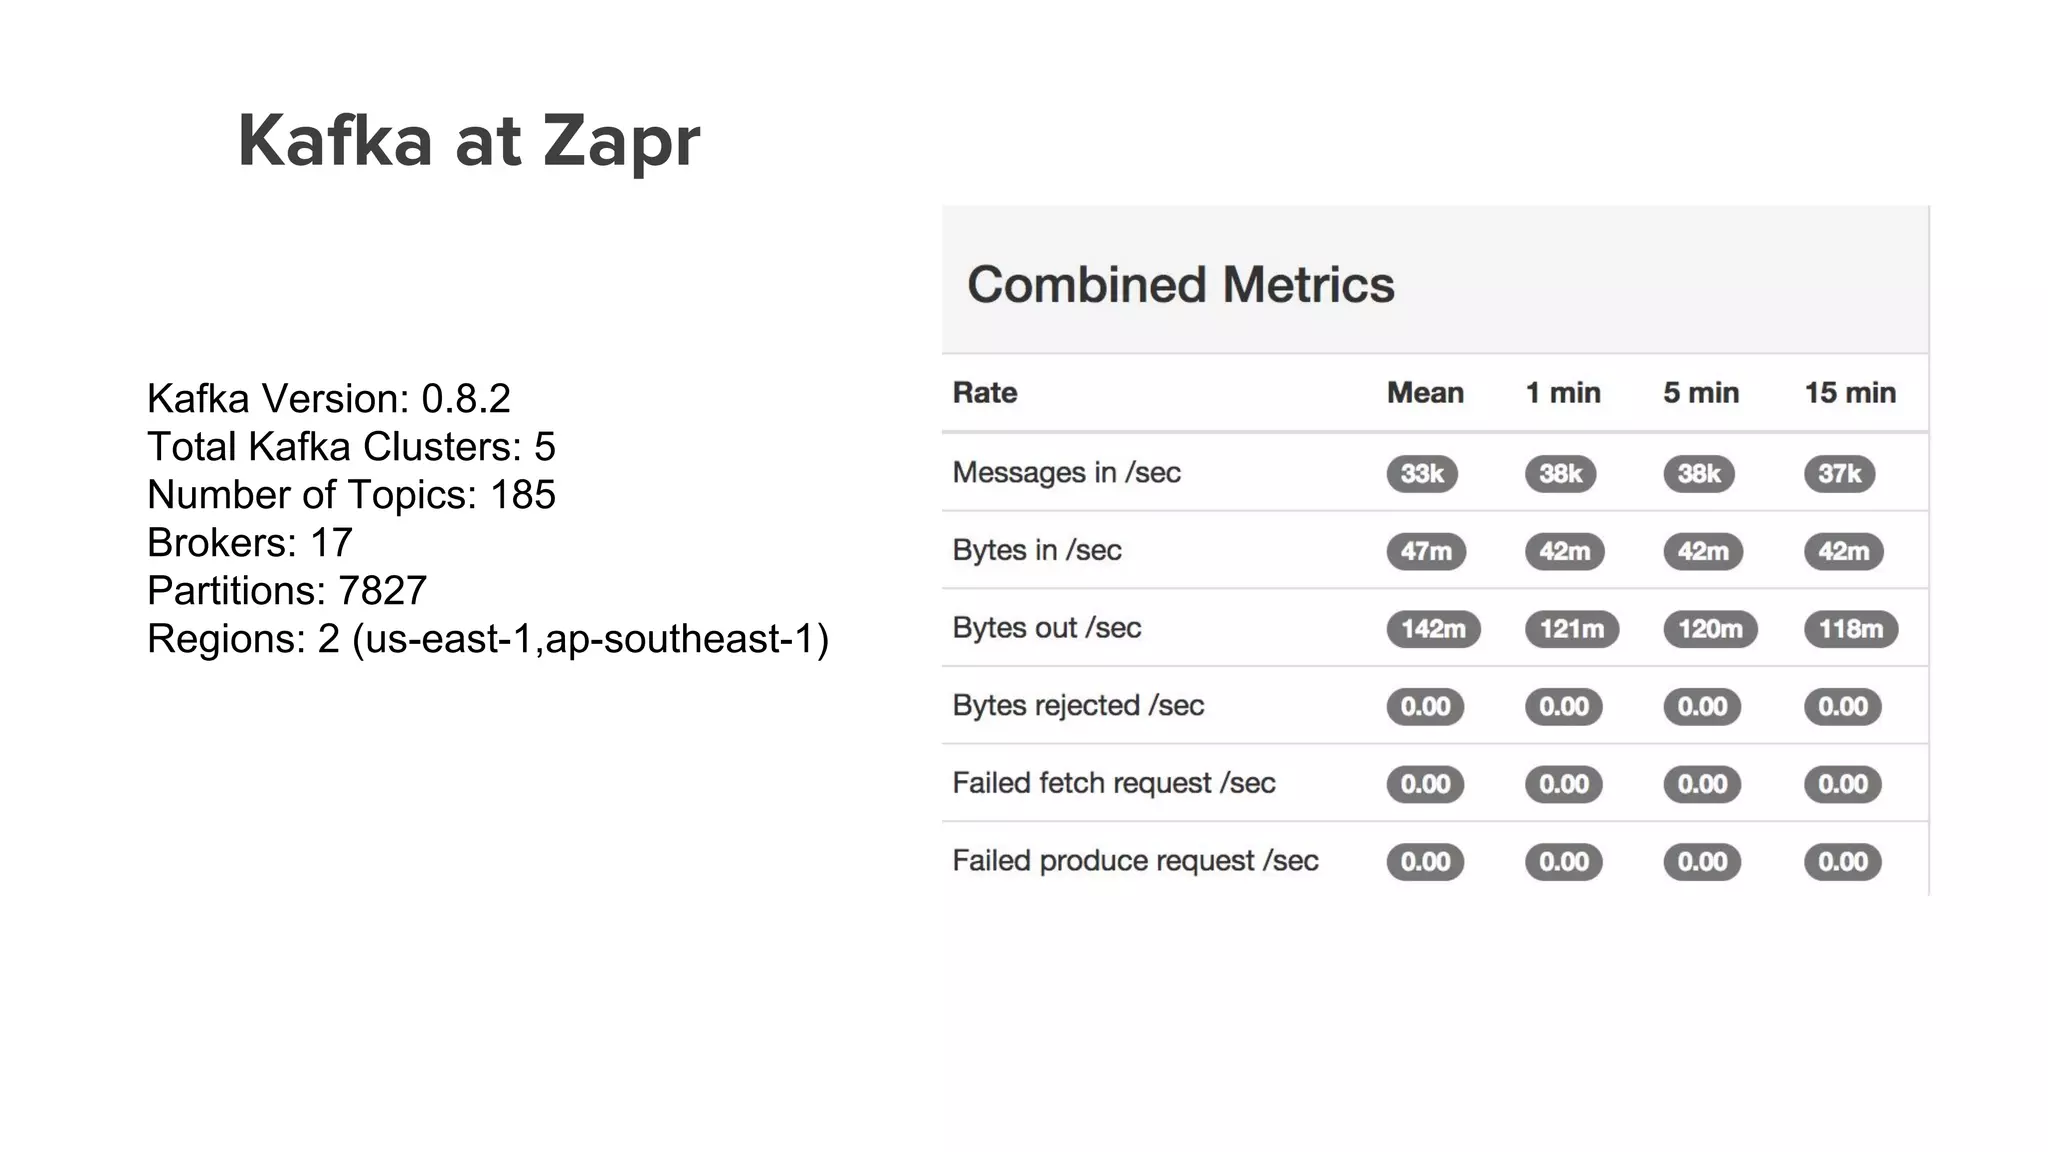
Task: Select the 5 min column header
Action: 1700,393
